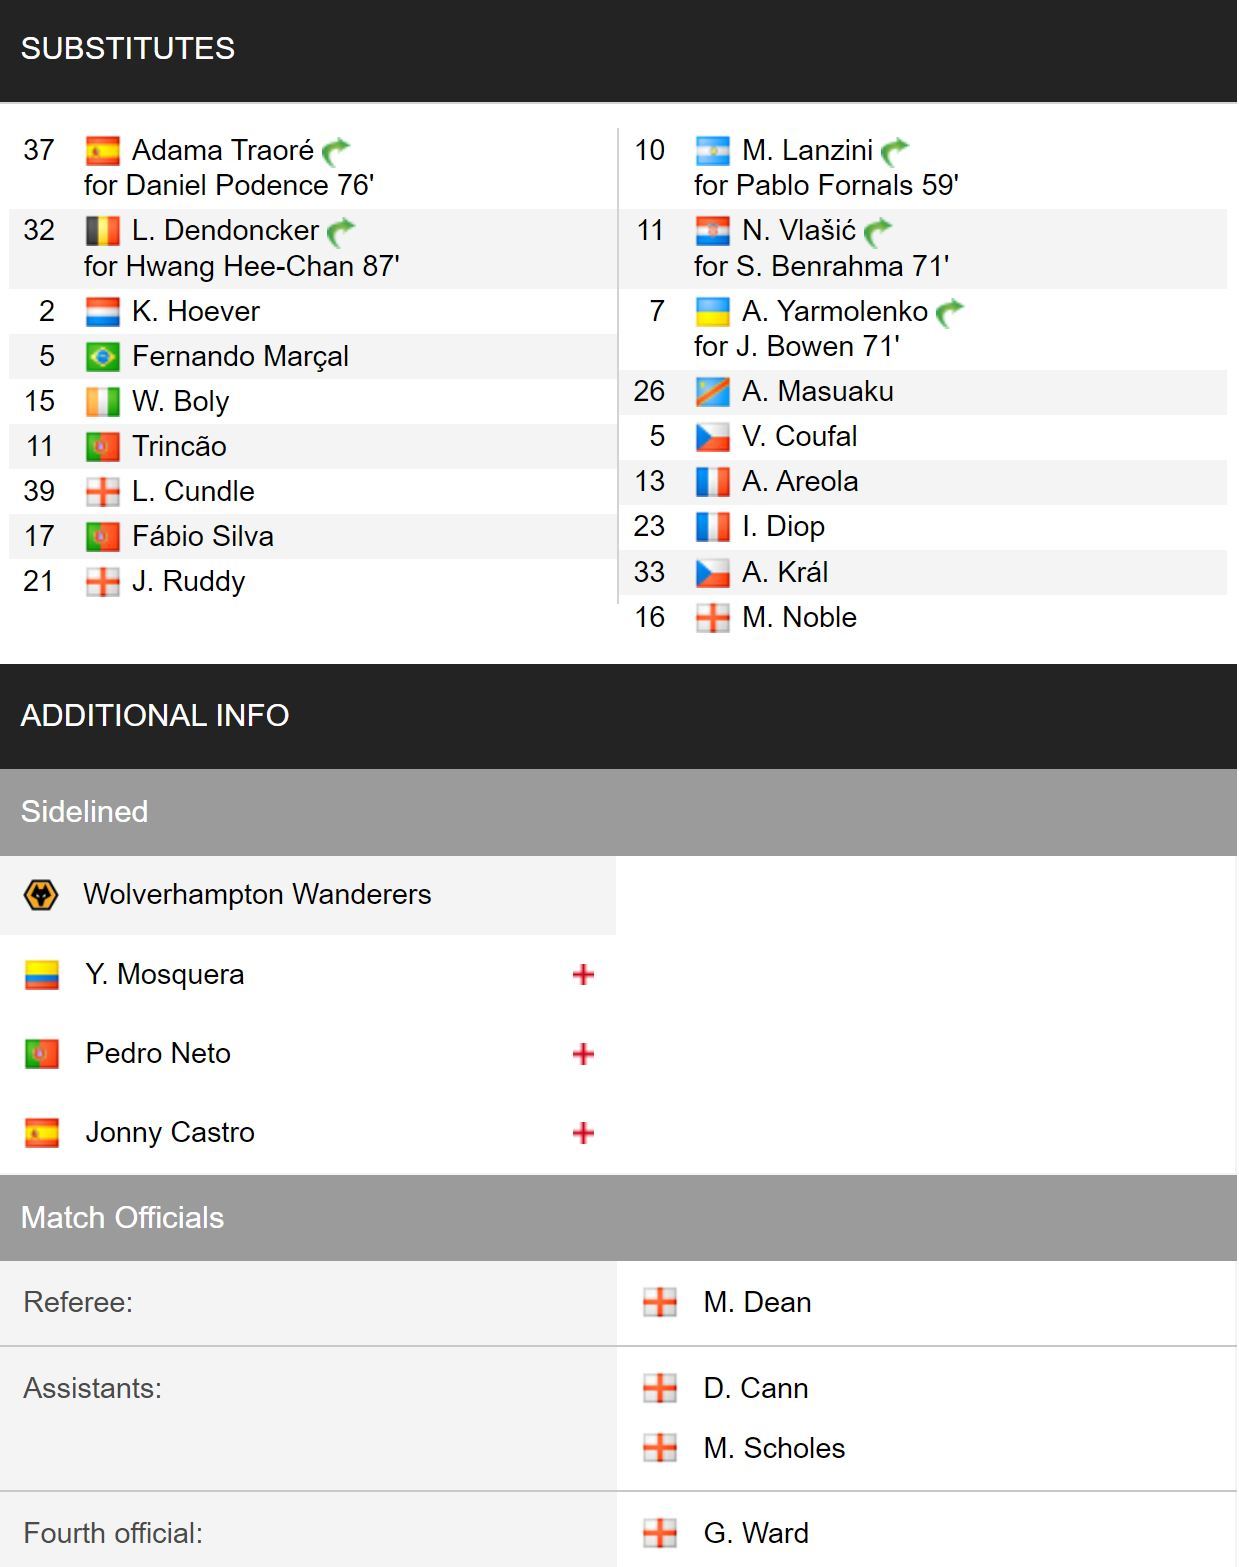Viewport: 1239px width, 1567px height.
Task: Open the Wolverhampton Wanderers team link
Action: coord(257,894)
